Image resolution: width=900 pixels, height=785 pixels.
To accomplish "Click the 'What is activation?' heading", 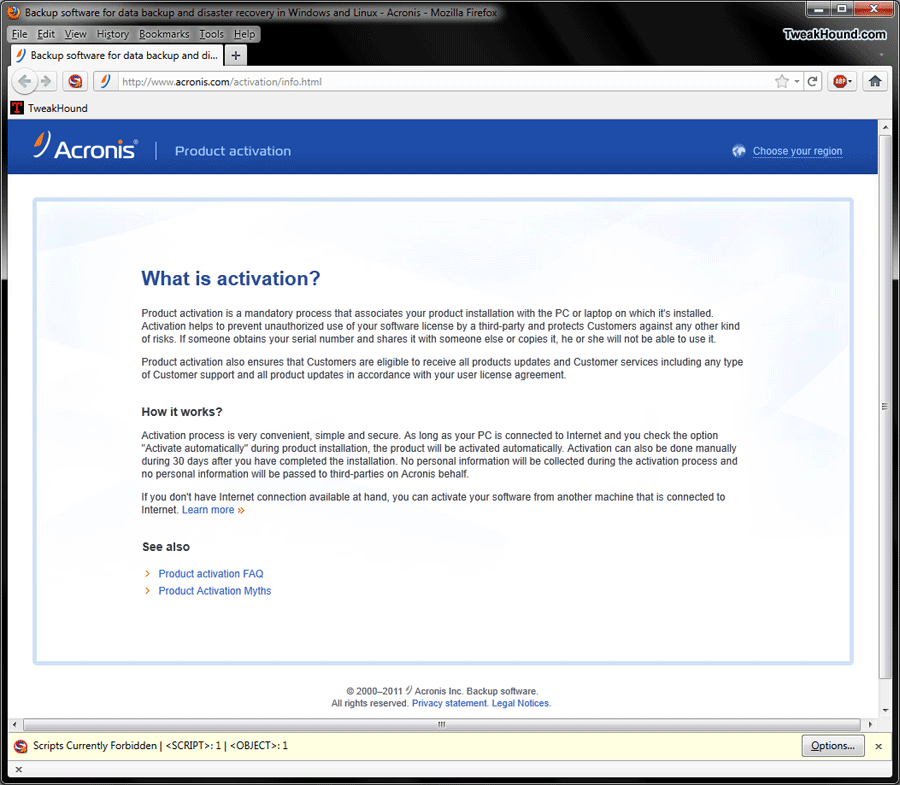I will 231,278.
